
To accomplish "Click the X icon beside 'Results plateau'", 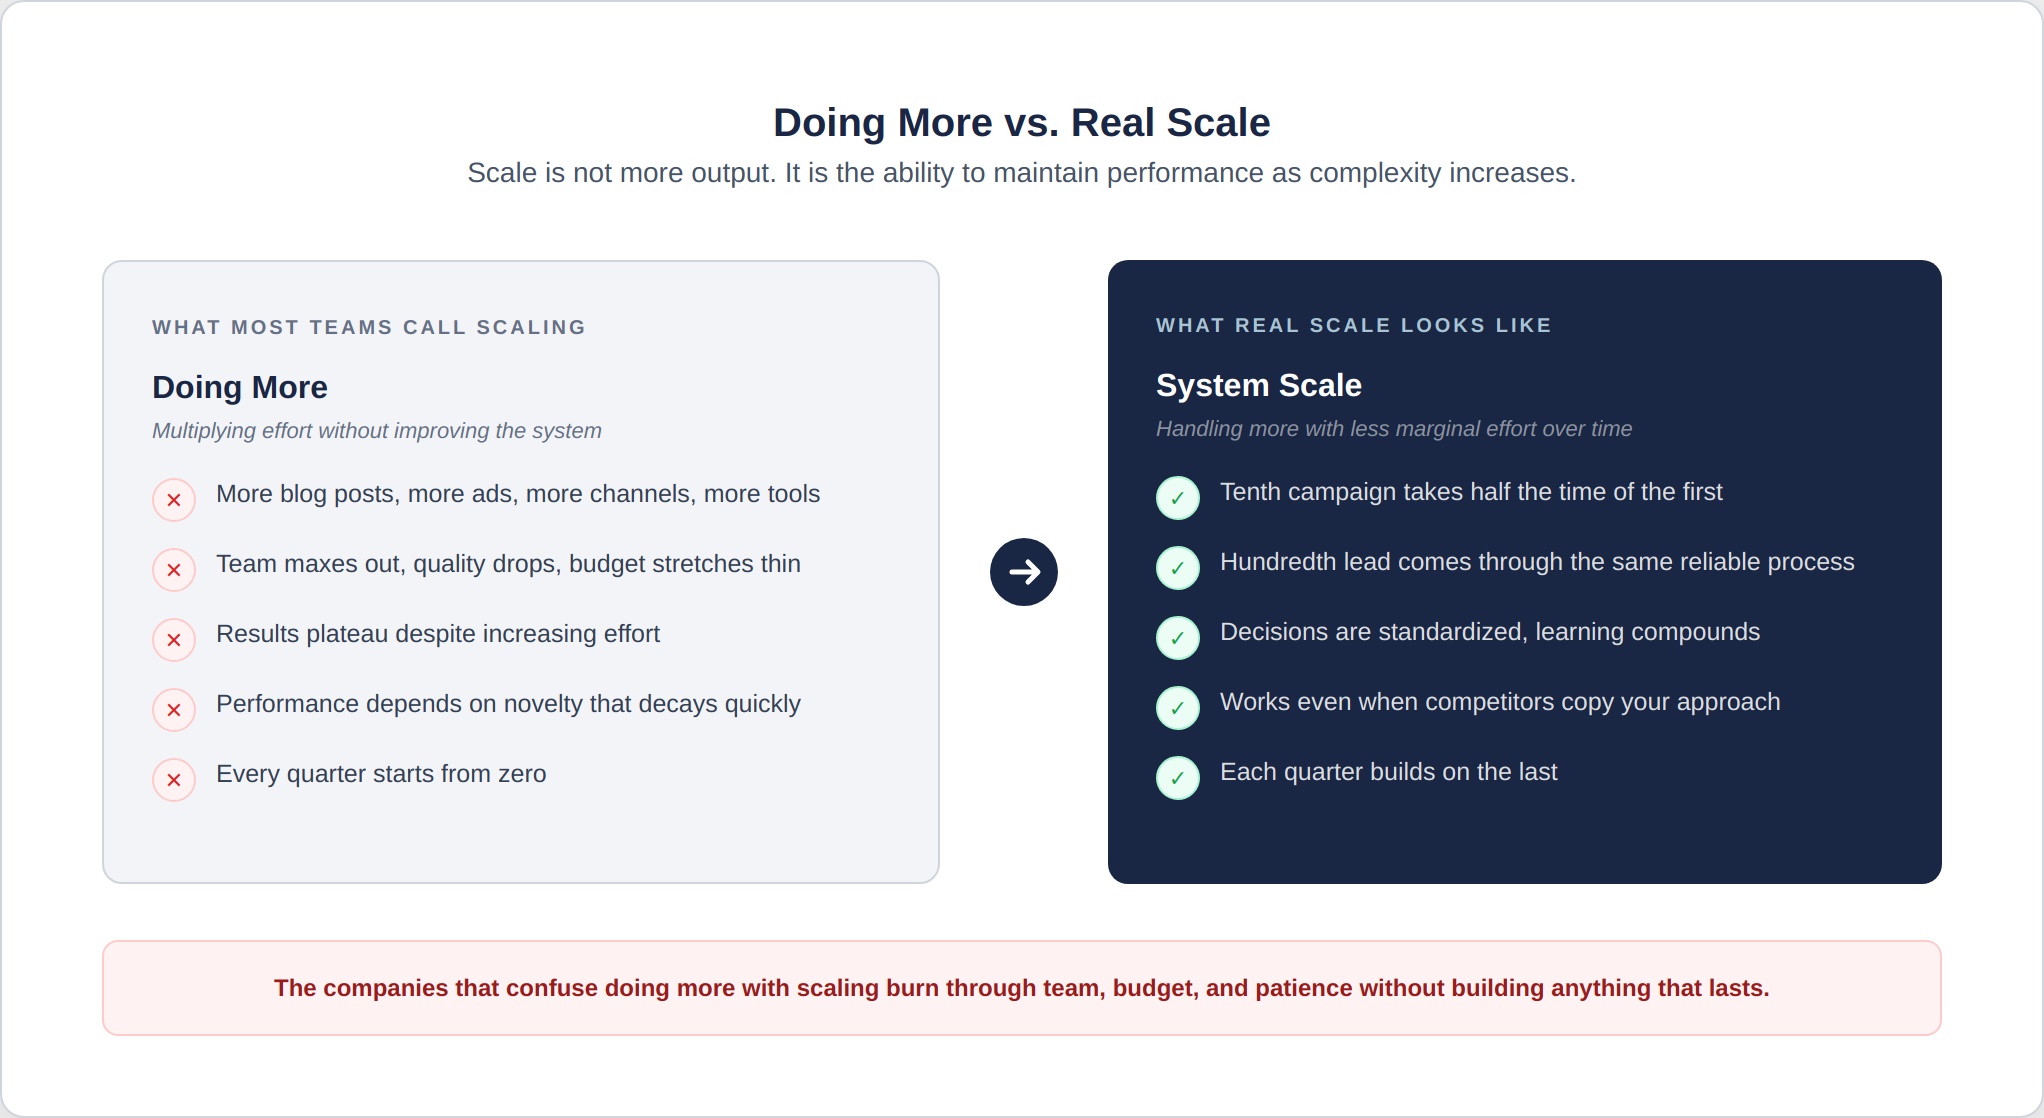I will pyautogui.click(x=174, y=640).
